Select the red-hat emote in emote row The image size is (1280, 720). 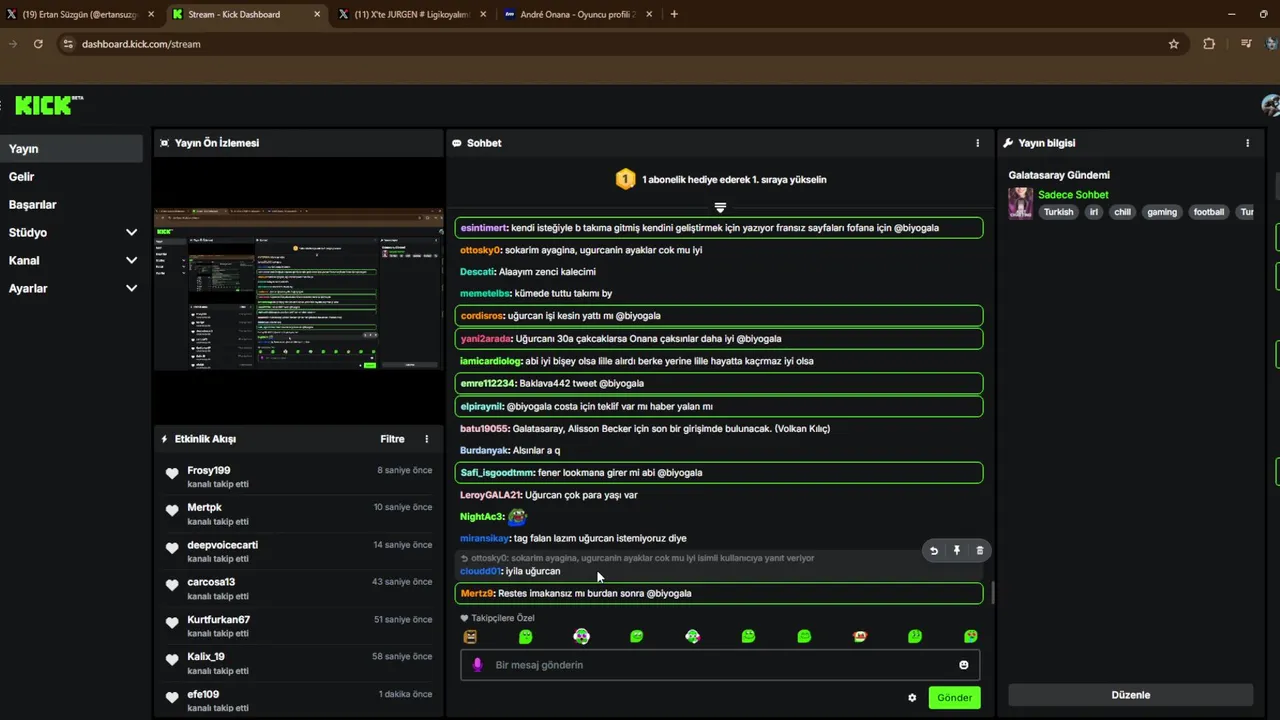point(859,637)
